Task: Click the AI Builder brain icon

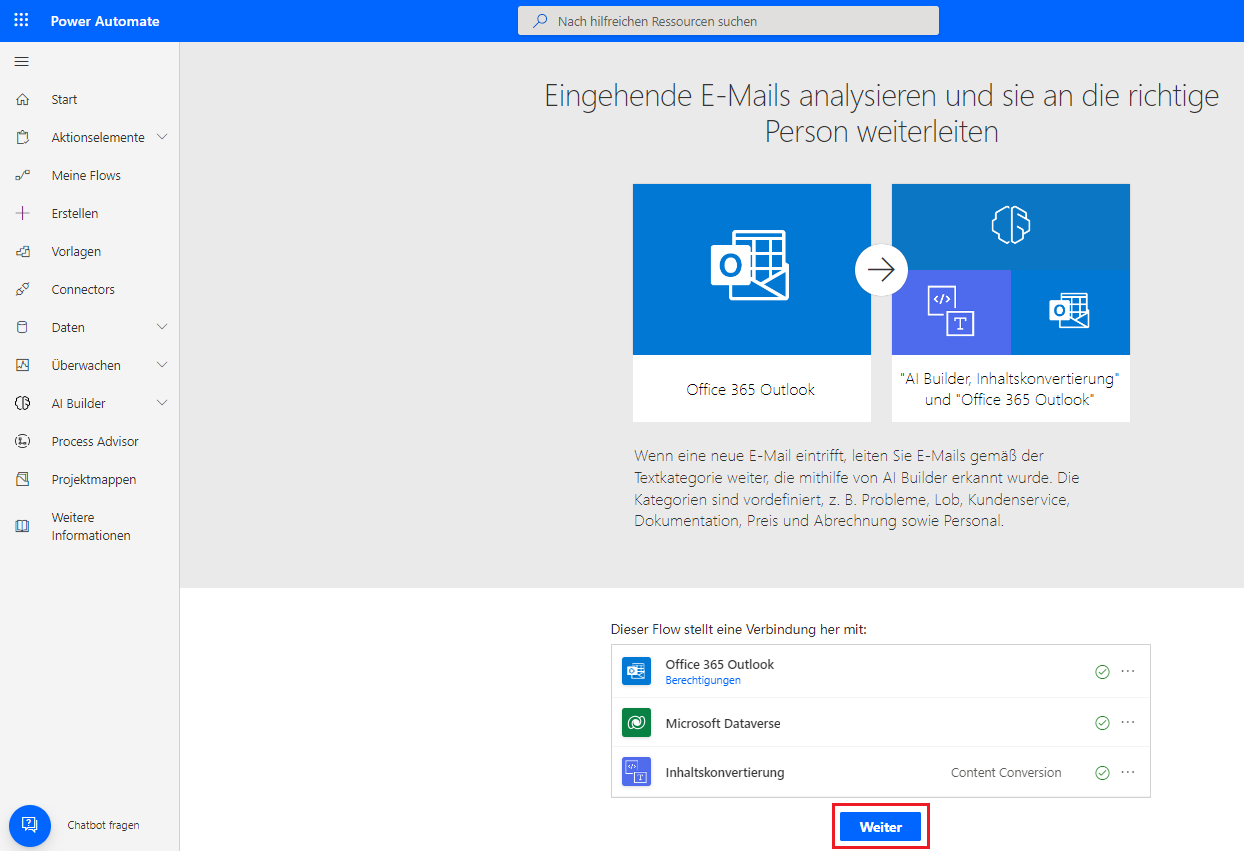Action: [22, 404]
